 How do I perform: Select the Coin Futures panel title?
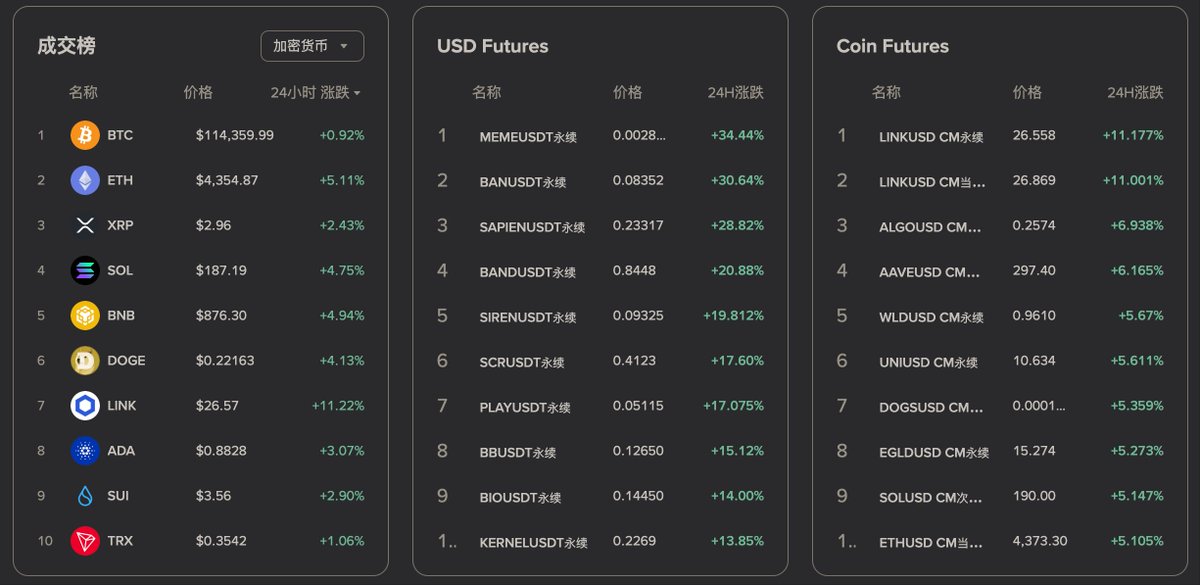pyautogui.click(x=892, y=46)
